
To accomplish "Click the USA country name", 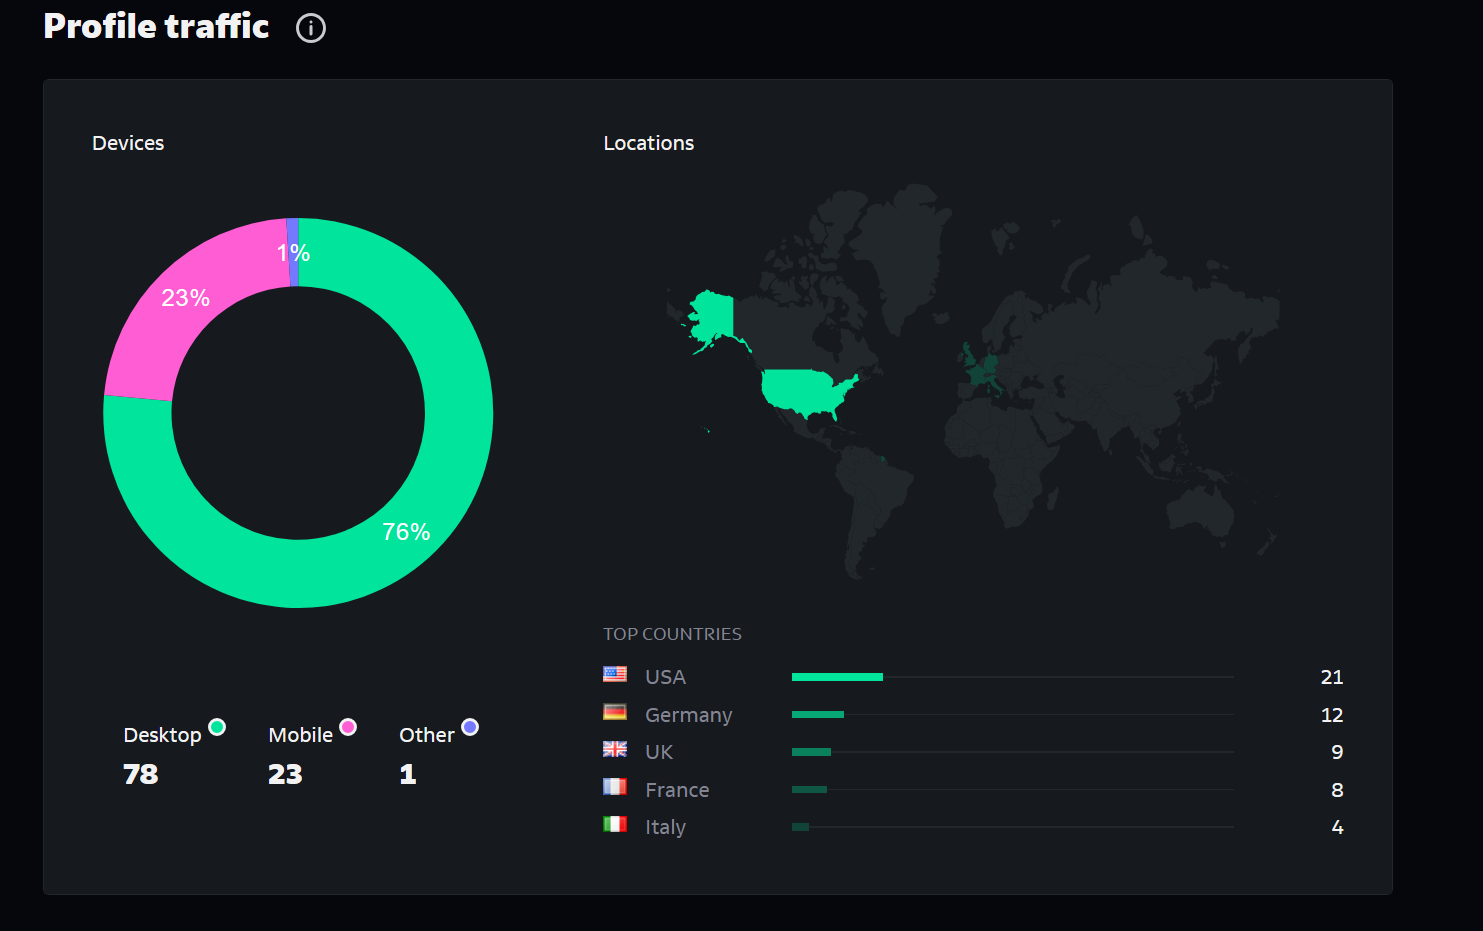I will point(665,677).
